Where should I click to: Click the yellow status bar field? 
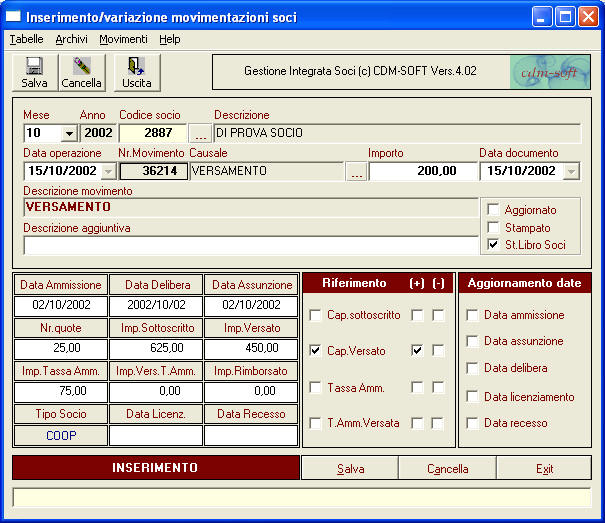(302, 498)
